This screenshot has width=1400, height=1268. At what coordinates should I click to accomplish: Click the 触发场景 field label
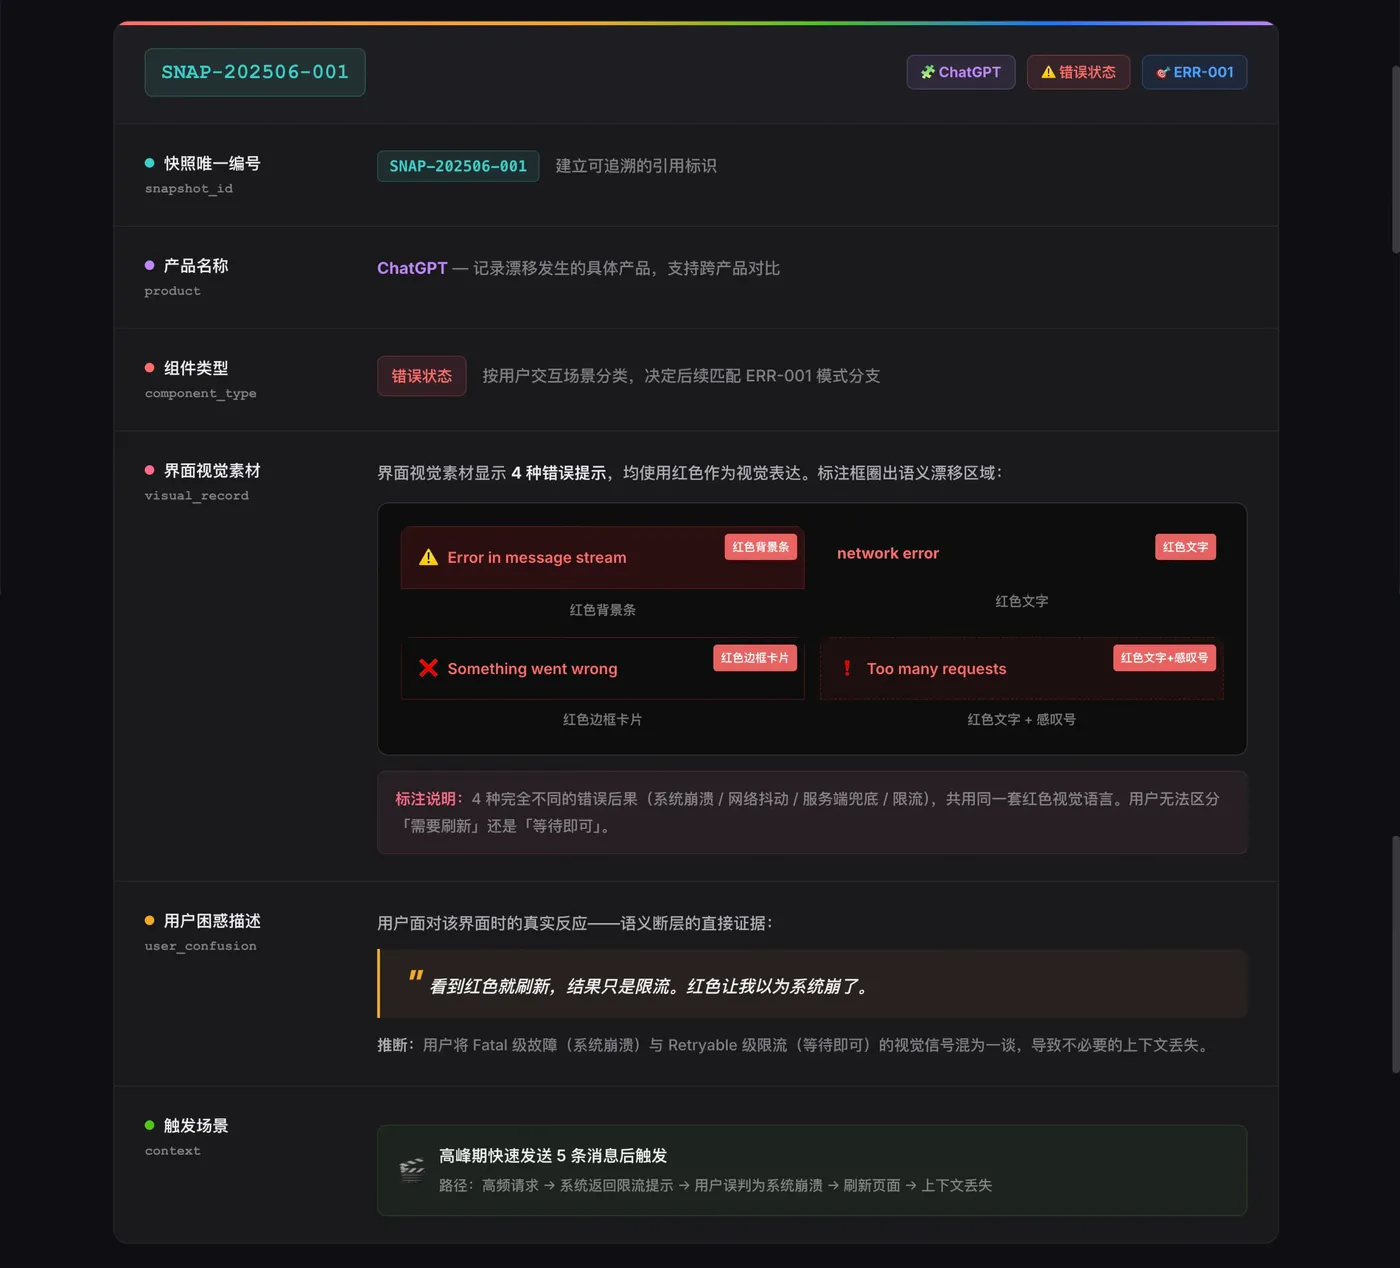[196, 1126]
